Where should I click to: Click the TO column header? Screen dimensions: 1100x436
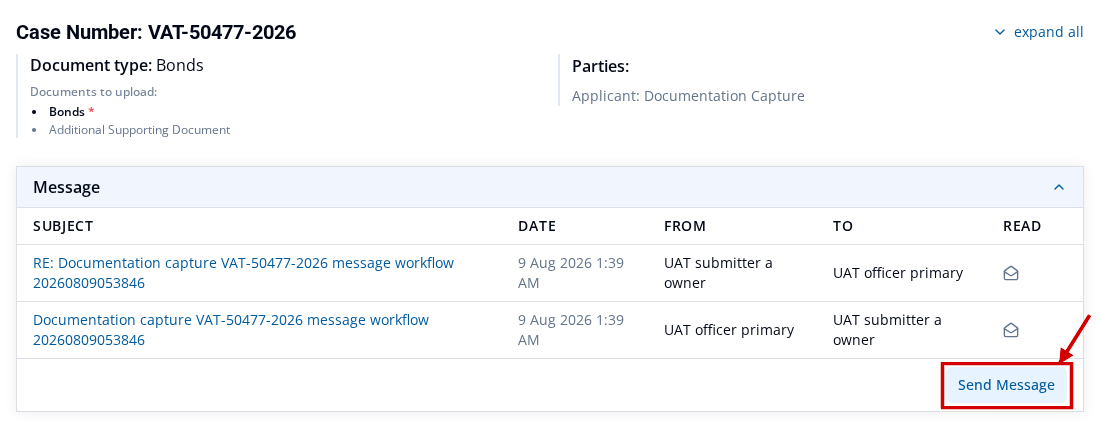[x=843, y=226]
